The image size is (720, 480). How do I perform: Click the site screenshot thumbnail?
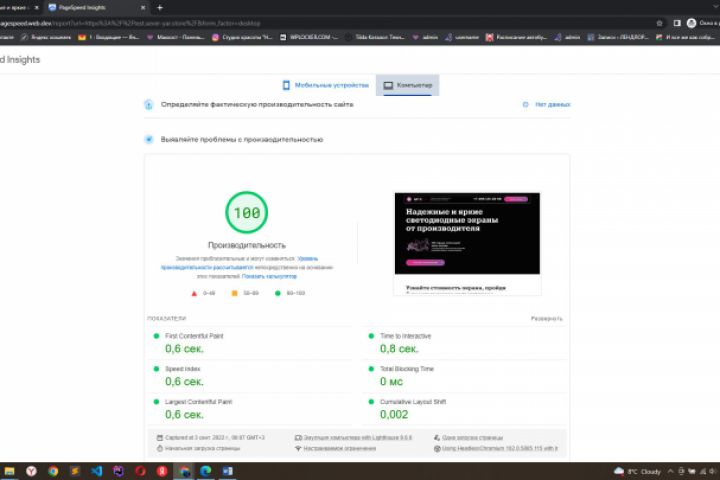coord(467,243)
